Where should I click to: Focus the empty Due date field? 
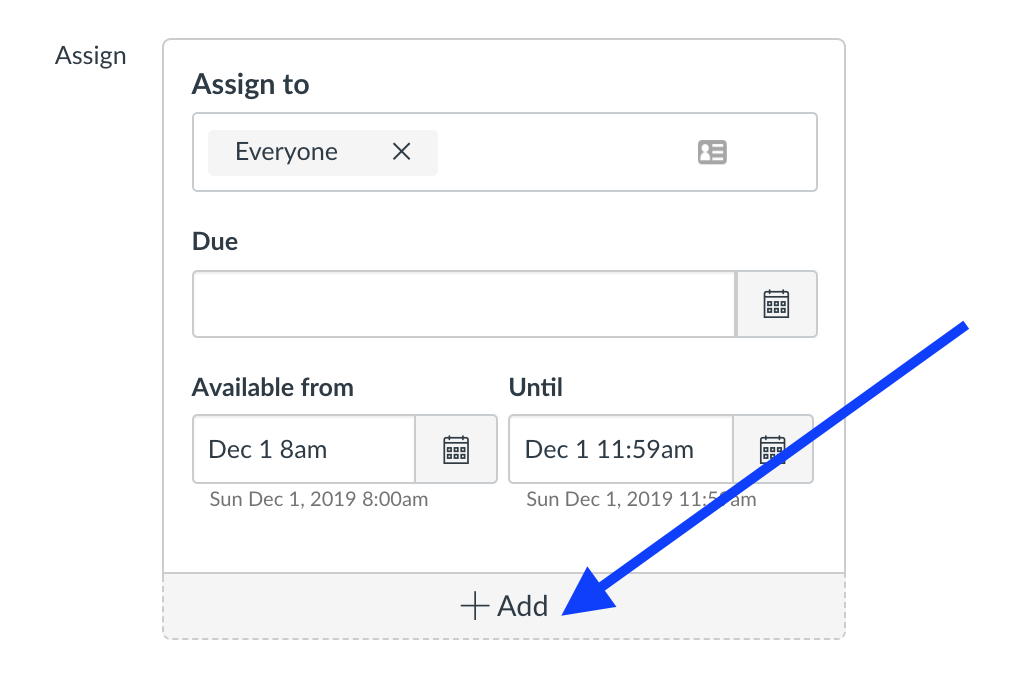[x=464, y=304]
